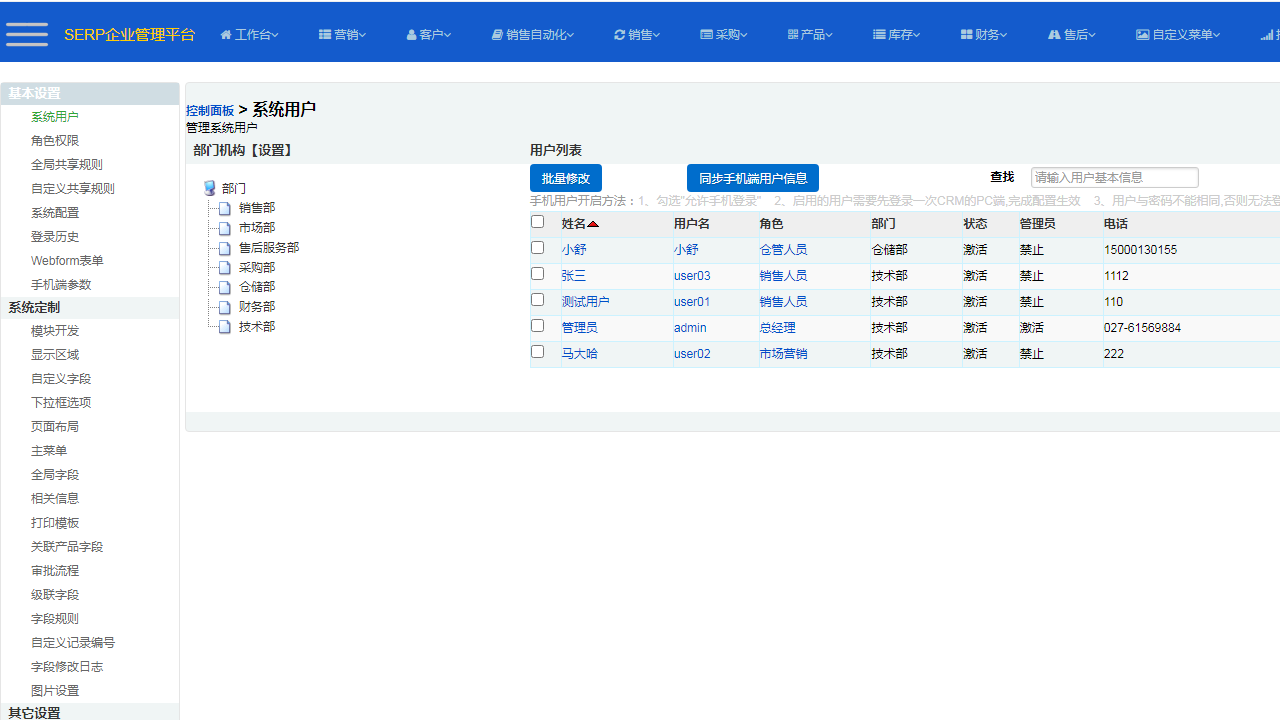Click the 销售 refresh-arrows icon
This screenshot has width=1280, height=720.
tap(619, 34)
